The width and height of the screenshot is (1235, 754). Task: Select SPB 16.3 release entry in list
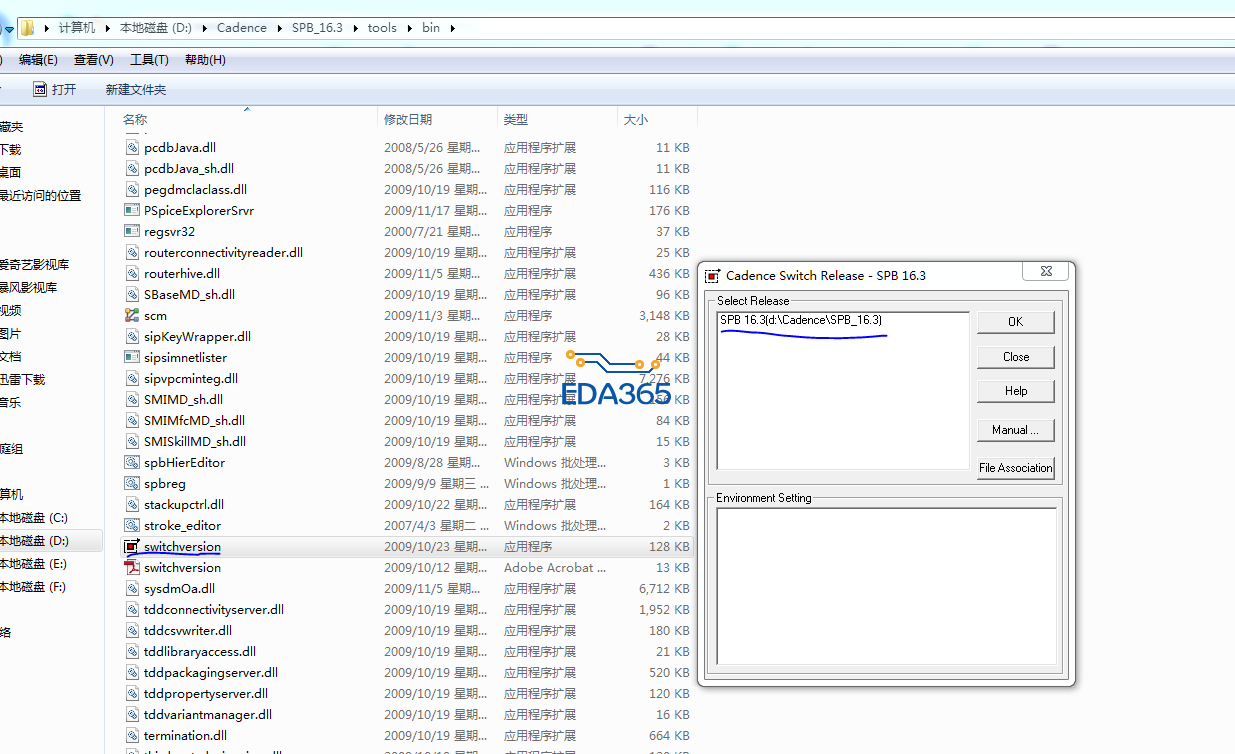click(x=800, y=320)
